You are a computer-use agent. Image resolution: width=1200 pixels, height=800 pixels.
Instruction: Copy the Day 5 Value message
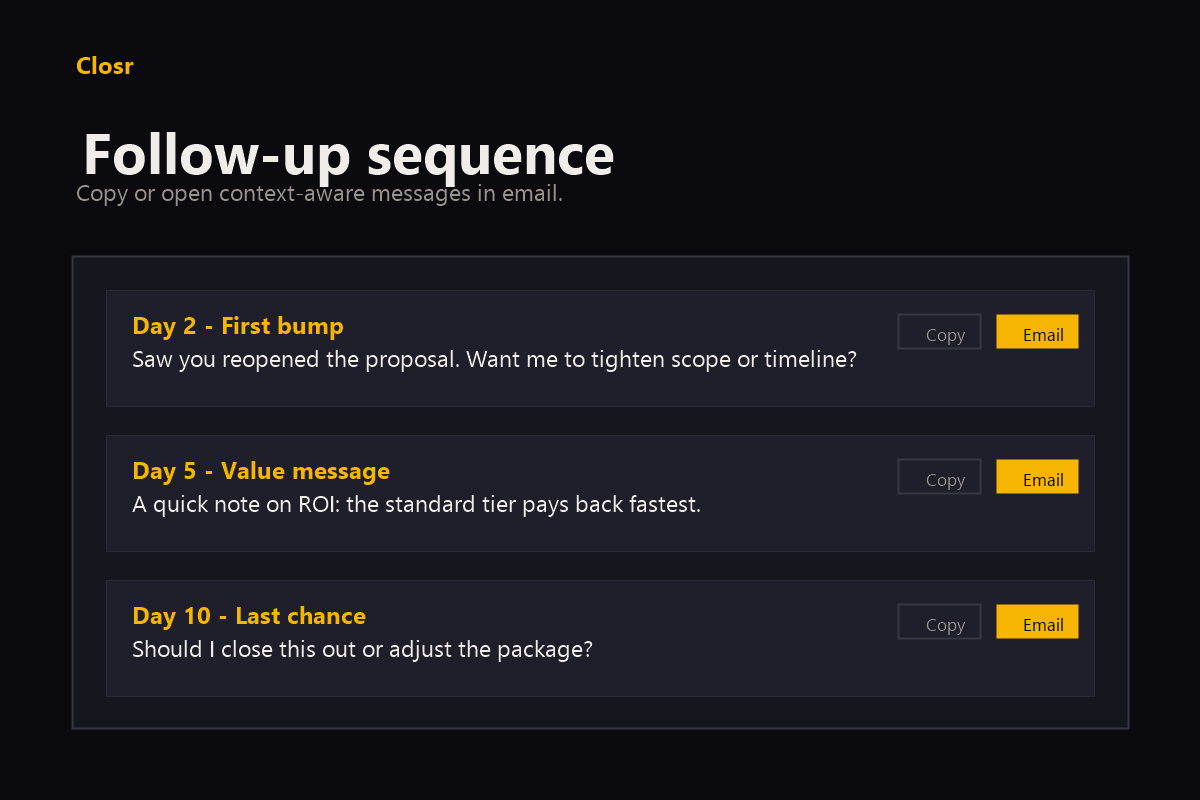click(939, 477)
